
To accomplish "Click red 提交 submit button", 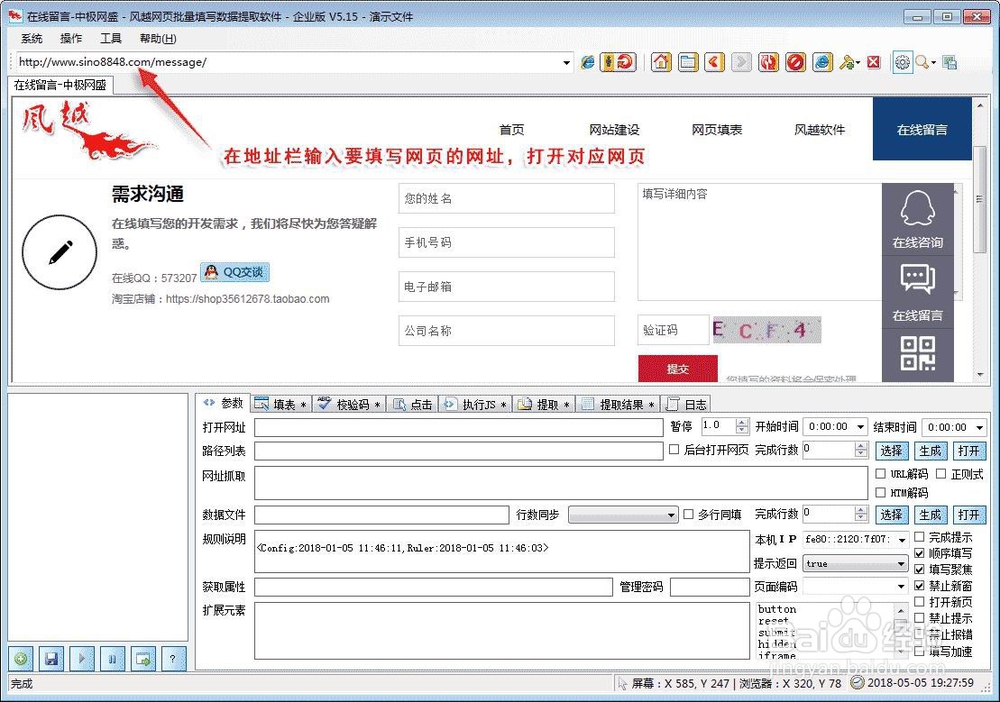I will point(677,369).
